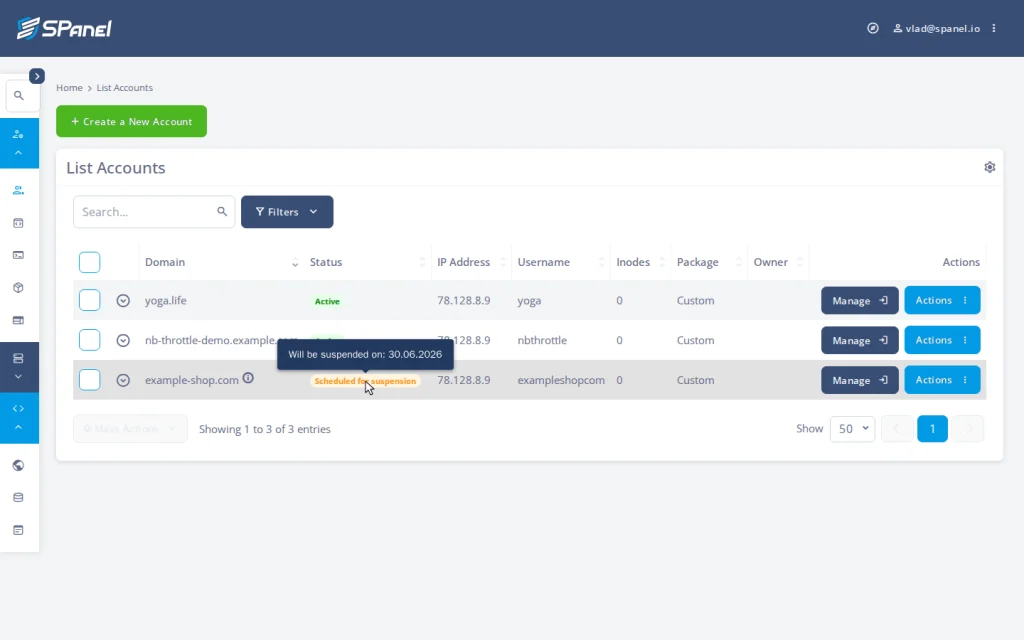Viewport: 1024px width, 640px height.
Task: Open table settings gear icon
Action: click(989, 167)
